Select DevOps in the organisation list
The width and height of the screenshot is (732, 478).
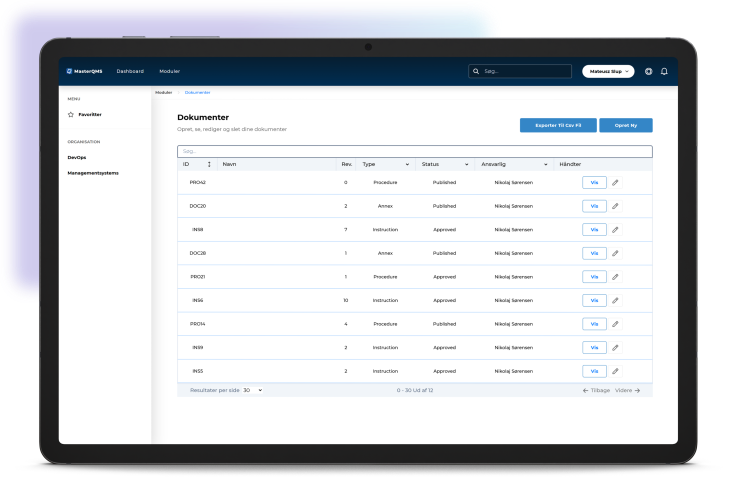[77, 157]
